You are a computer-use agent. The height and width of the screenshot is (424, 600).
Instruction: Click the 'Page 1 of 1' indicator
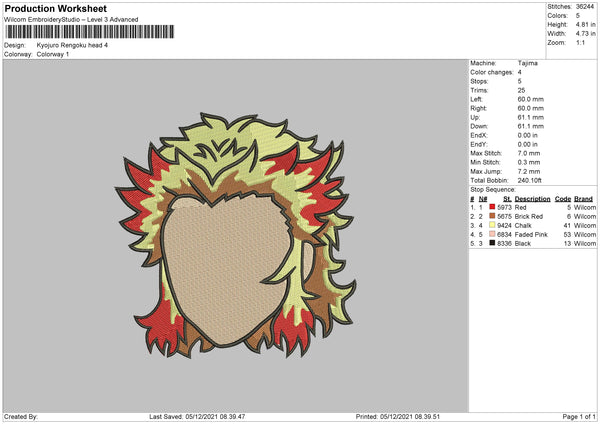click(579, 416)
